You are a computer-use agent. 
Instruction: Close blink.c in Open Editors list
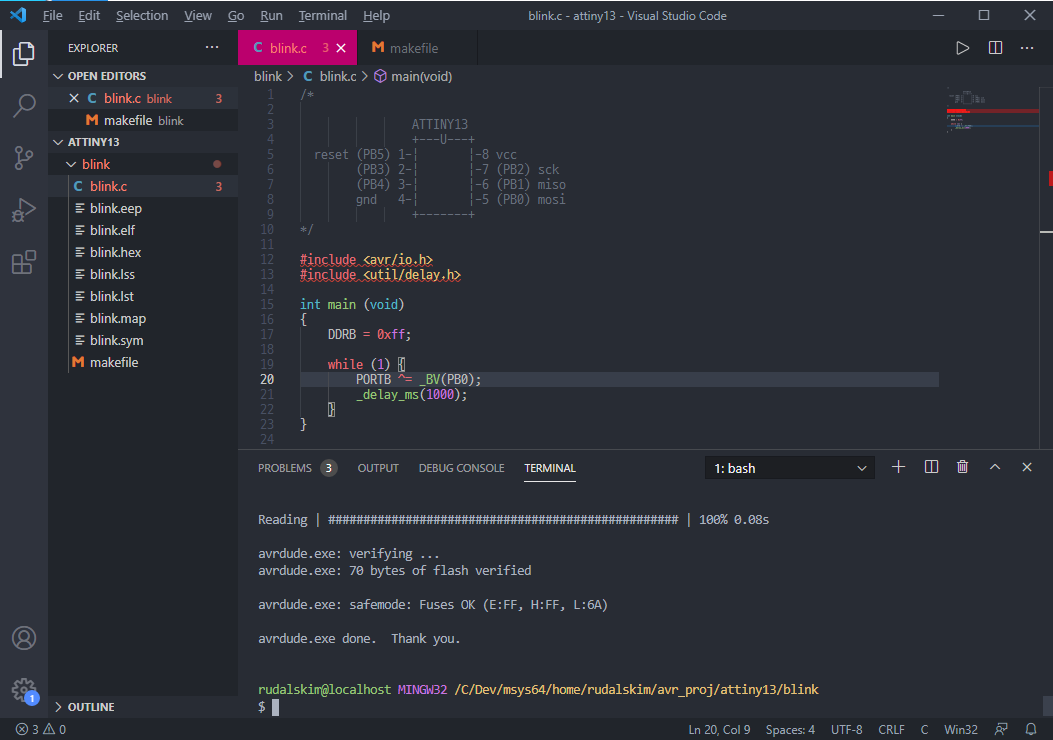click(74, 98)
